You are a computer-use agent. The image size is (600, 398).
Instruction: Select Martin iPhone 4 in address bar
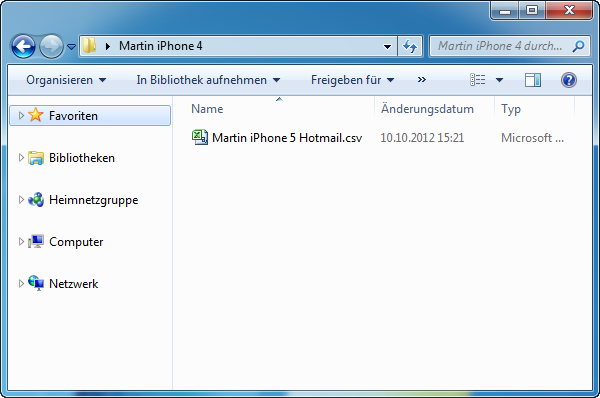(160, 46)
